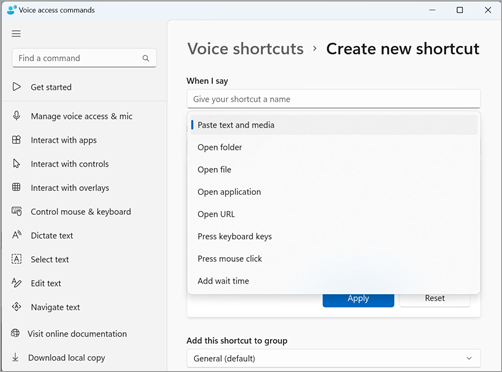
Task: Click the Find a command search box
Action: 84,58
